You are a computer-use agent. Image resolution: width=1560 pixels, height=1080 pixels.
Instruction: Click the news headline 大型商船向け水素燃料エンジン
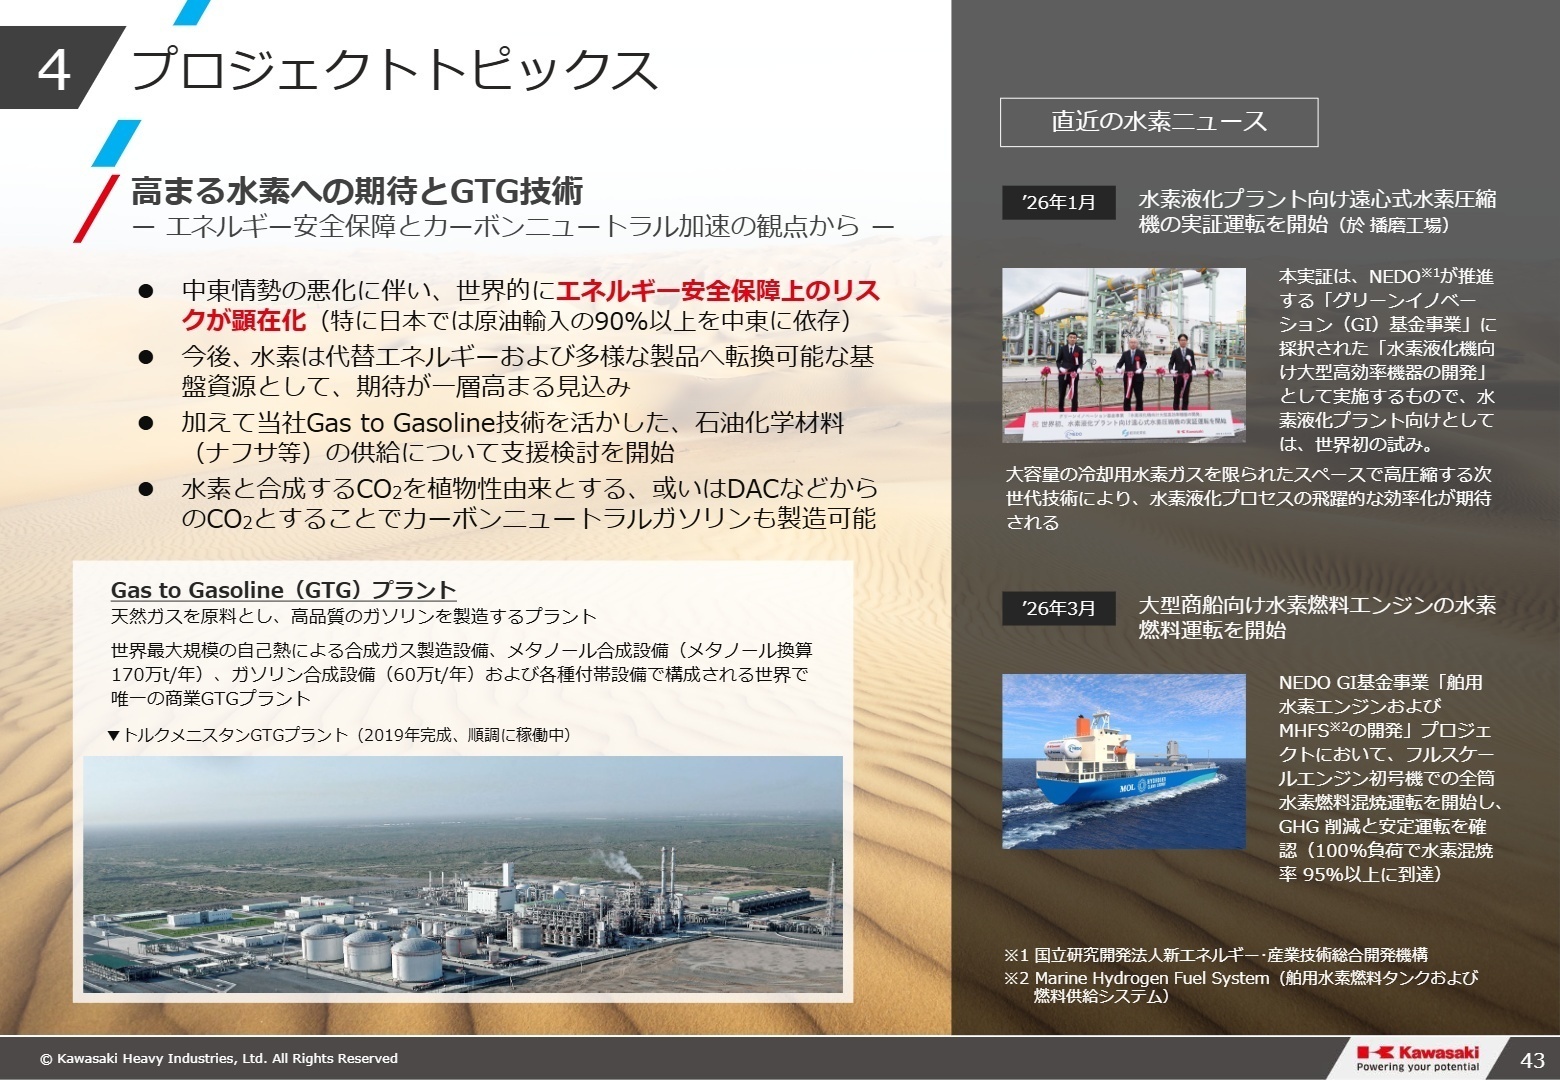pos(1317,617)
